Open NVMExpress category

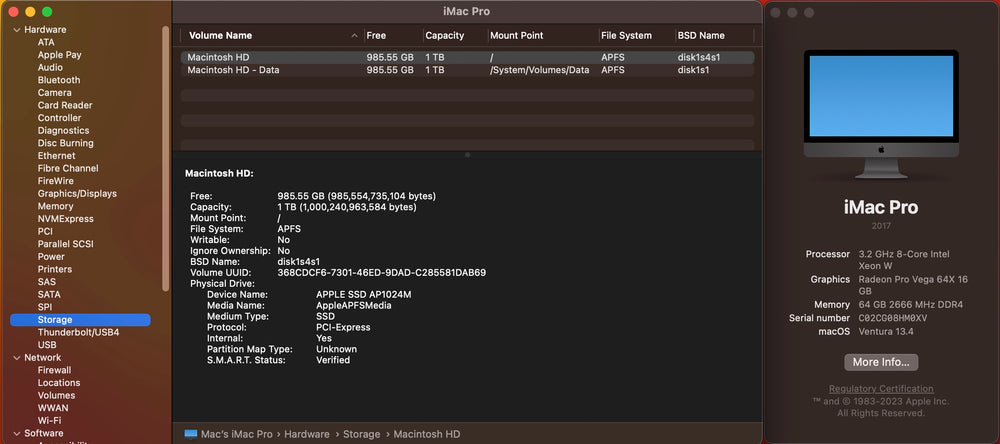[x=65, y=219]
